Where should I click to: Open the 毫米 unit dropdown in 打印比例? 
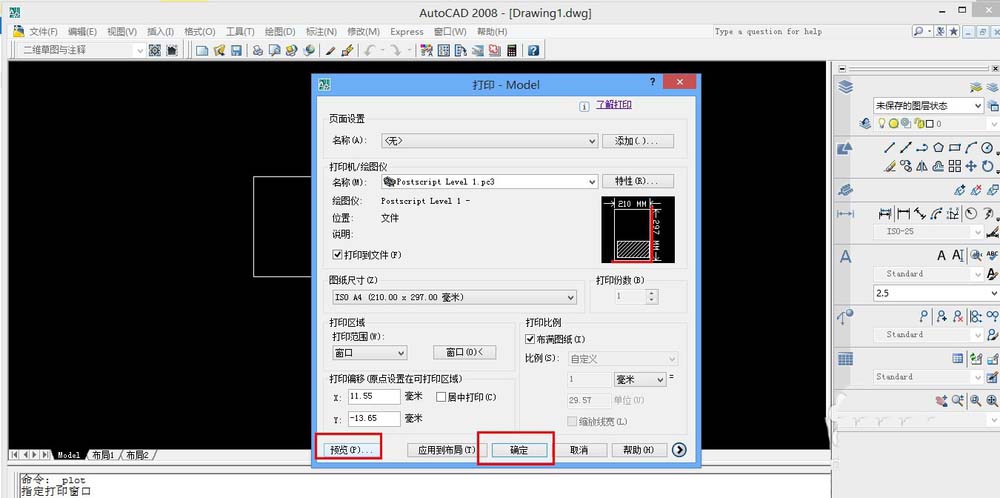pyautogui.click(x=640, y=379)
